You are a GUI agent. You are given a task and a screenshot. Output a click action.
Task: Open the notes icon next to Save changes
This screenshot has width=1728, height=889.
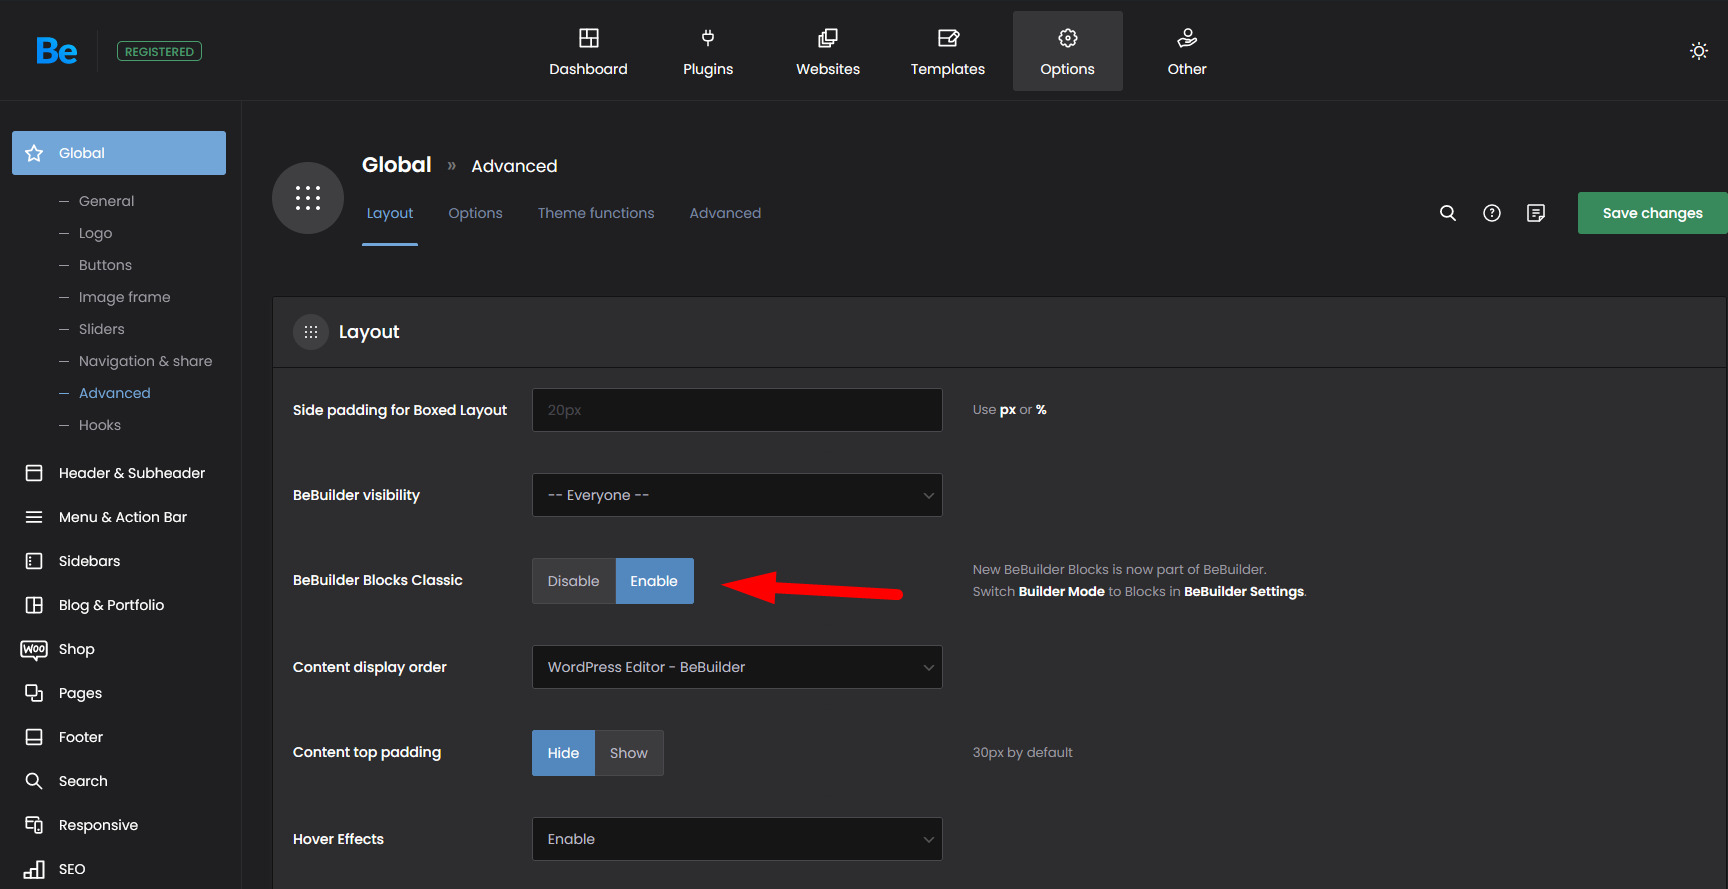[1536, 213]
